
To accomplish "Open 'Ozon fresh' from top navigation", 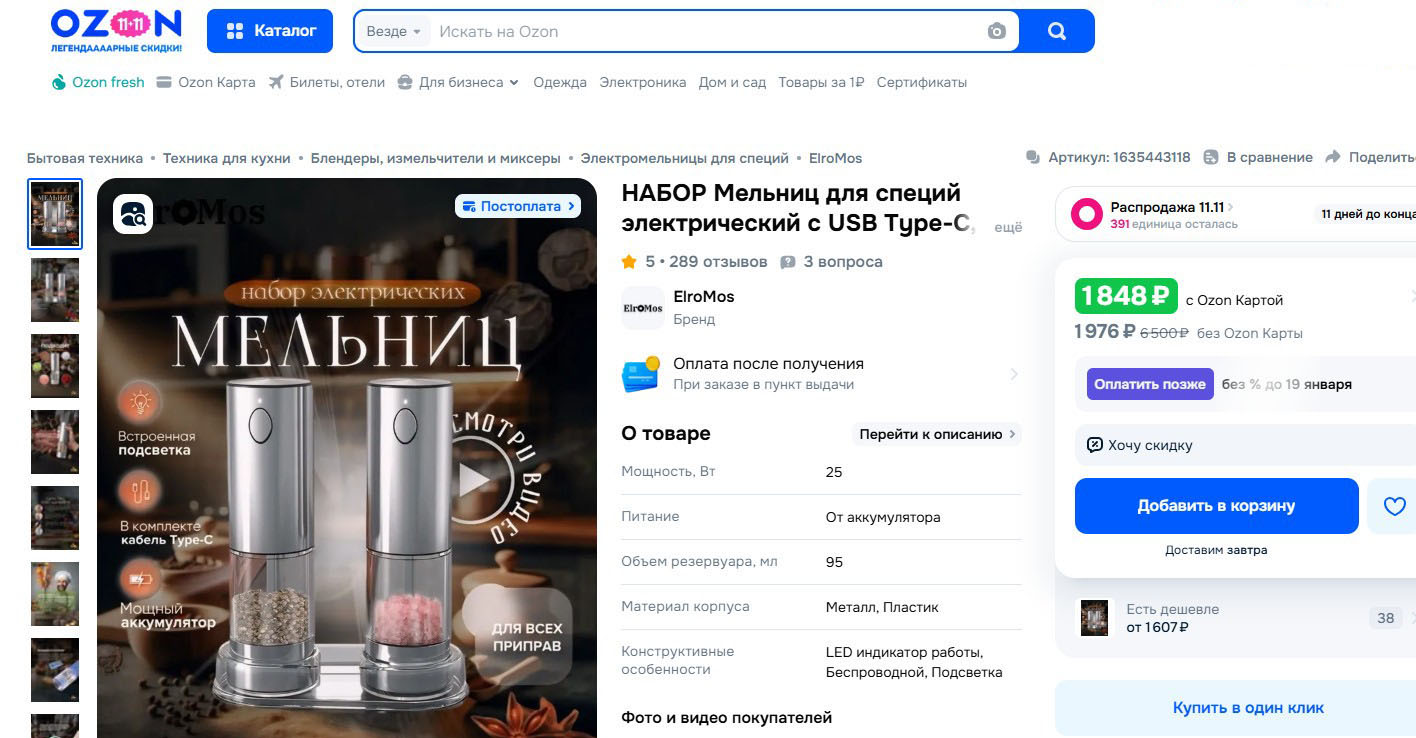I will pyautogui.click(x=98, y=82).
